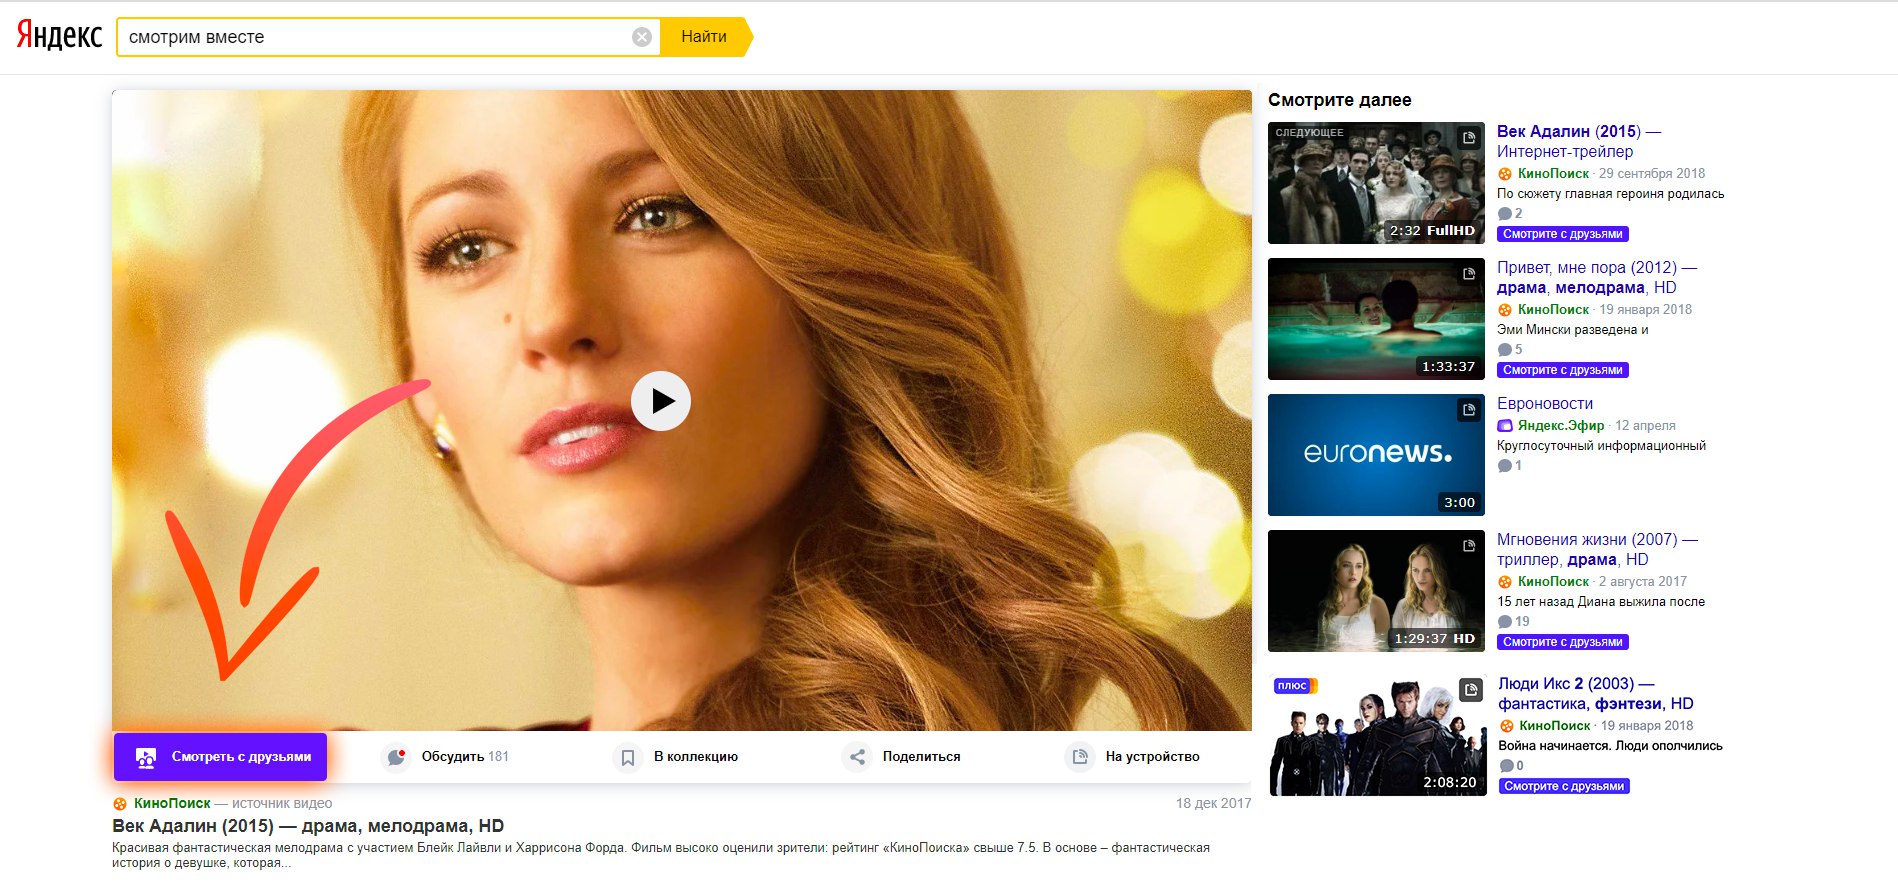Click the bookmark icon next to В коллекцию

tap(628, 757)
